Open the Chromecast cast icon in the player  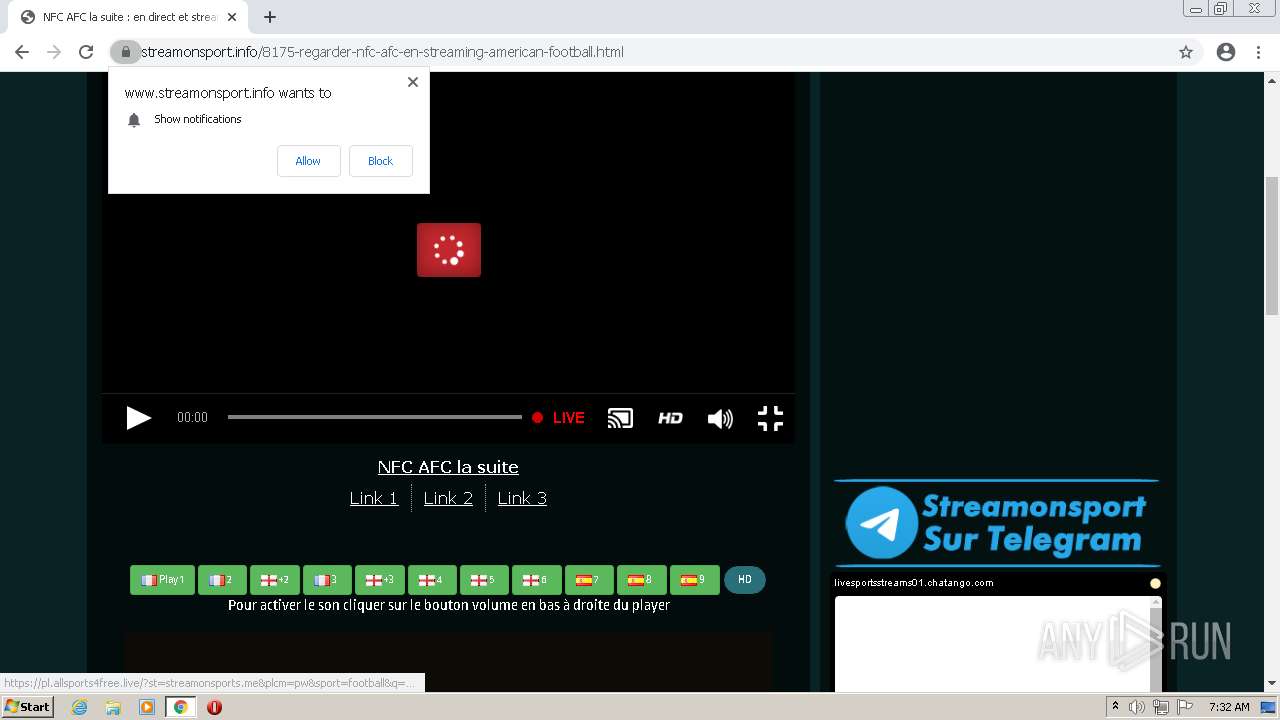pos(620,418)
